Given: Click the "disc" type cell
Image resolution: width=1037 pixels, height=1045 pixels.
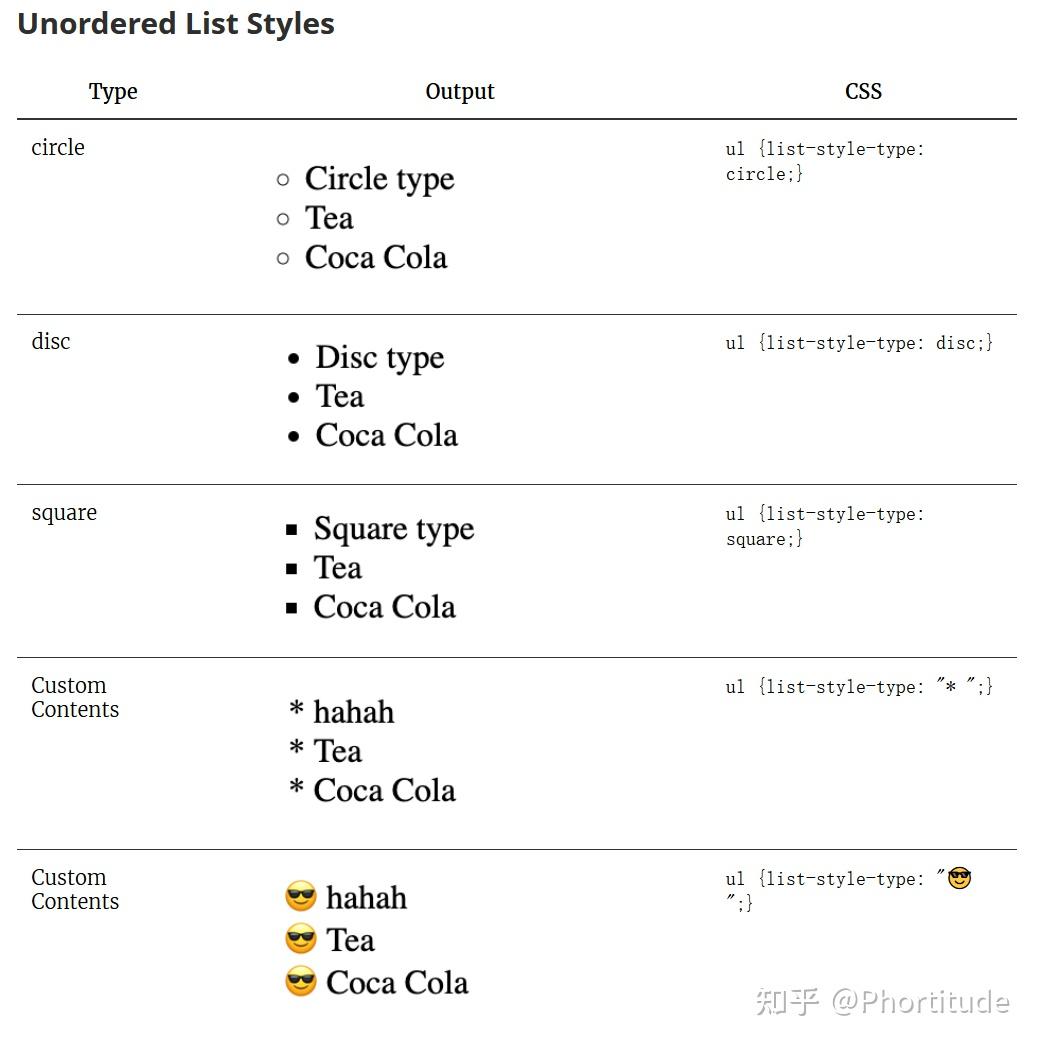Looking at the screenshot, I should pos(51,342).
